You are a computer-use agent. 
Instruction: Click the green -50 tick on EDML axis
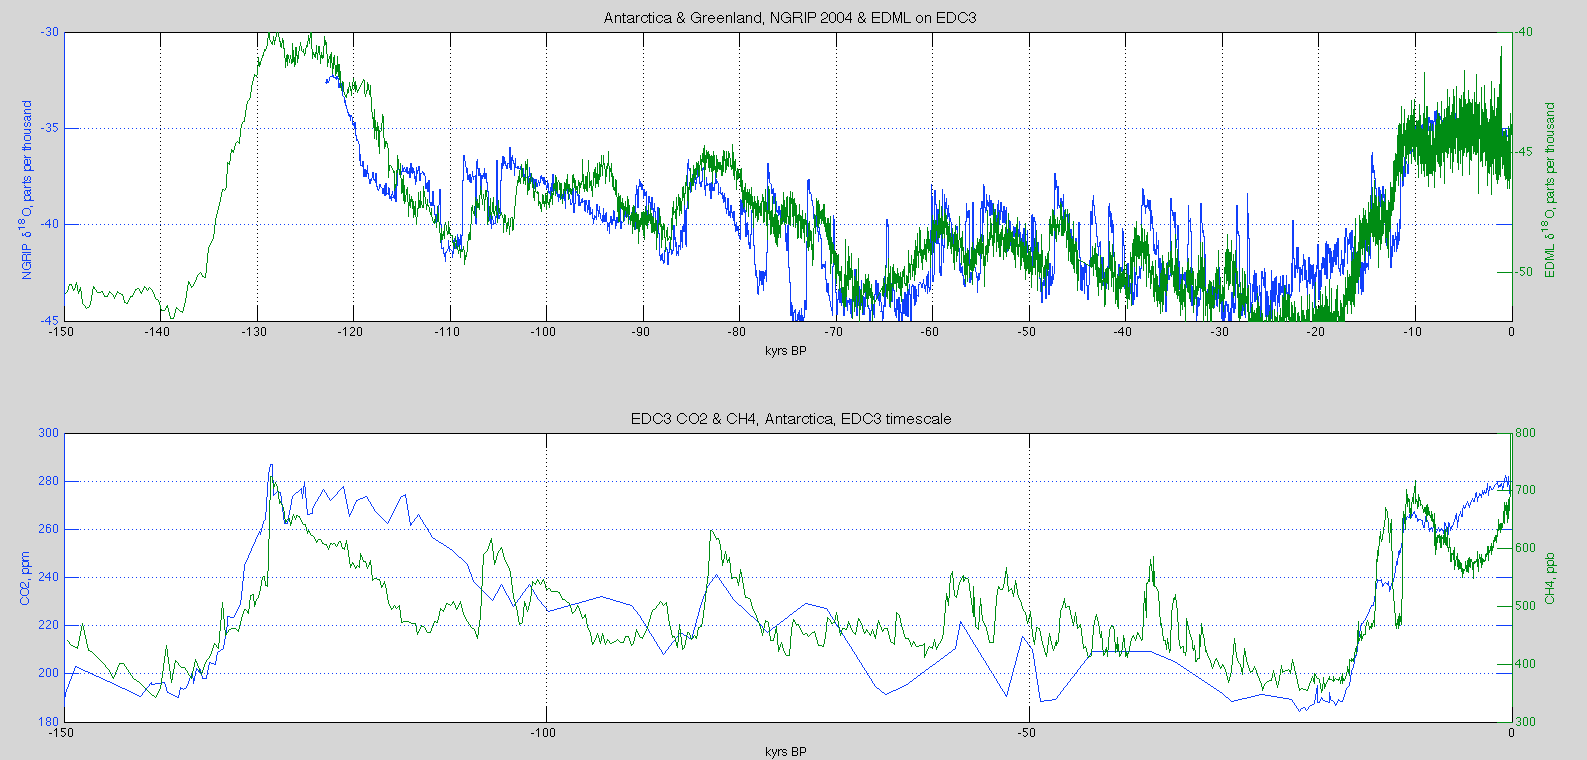(x=1524, y=272)
